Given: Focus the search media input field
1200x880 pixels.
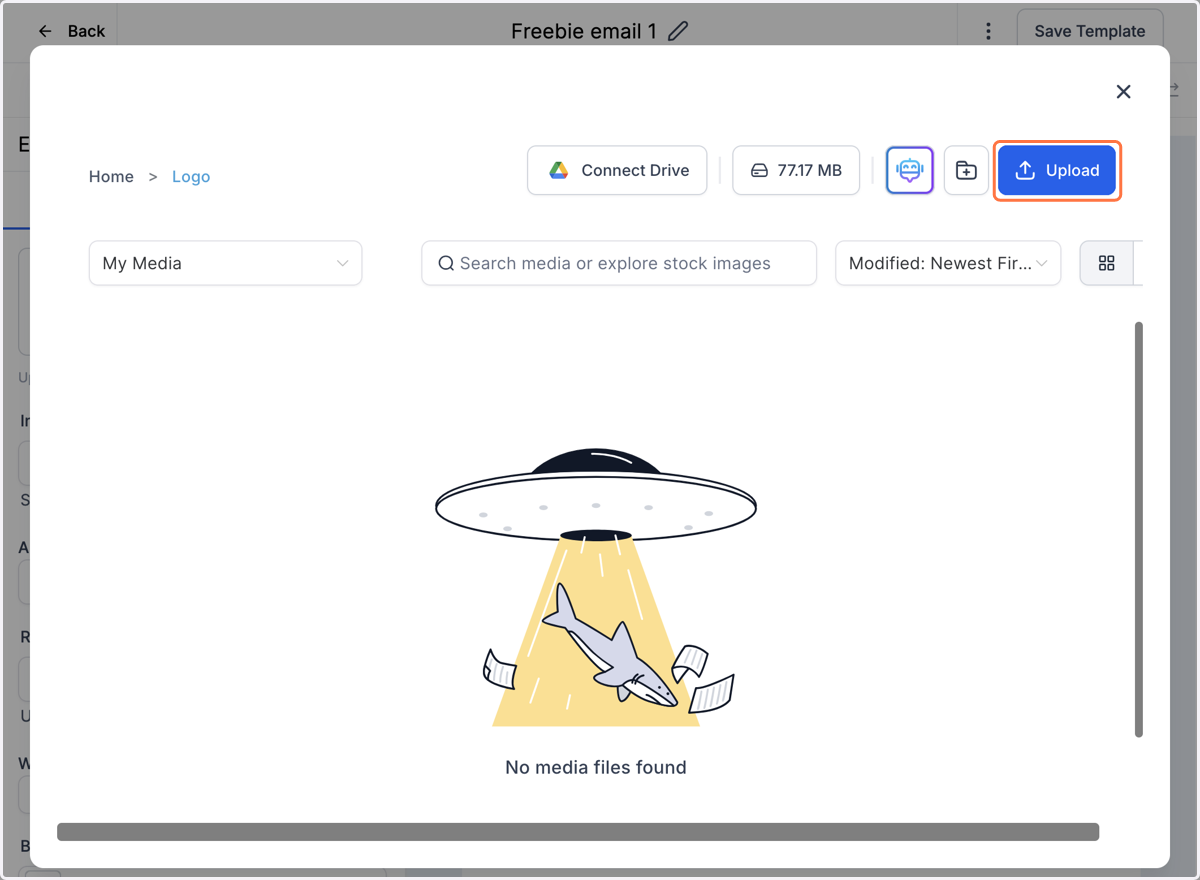Looking at the screenshot, I should pos(619,263).
